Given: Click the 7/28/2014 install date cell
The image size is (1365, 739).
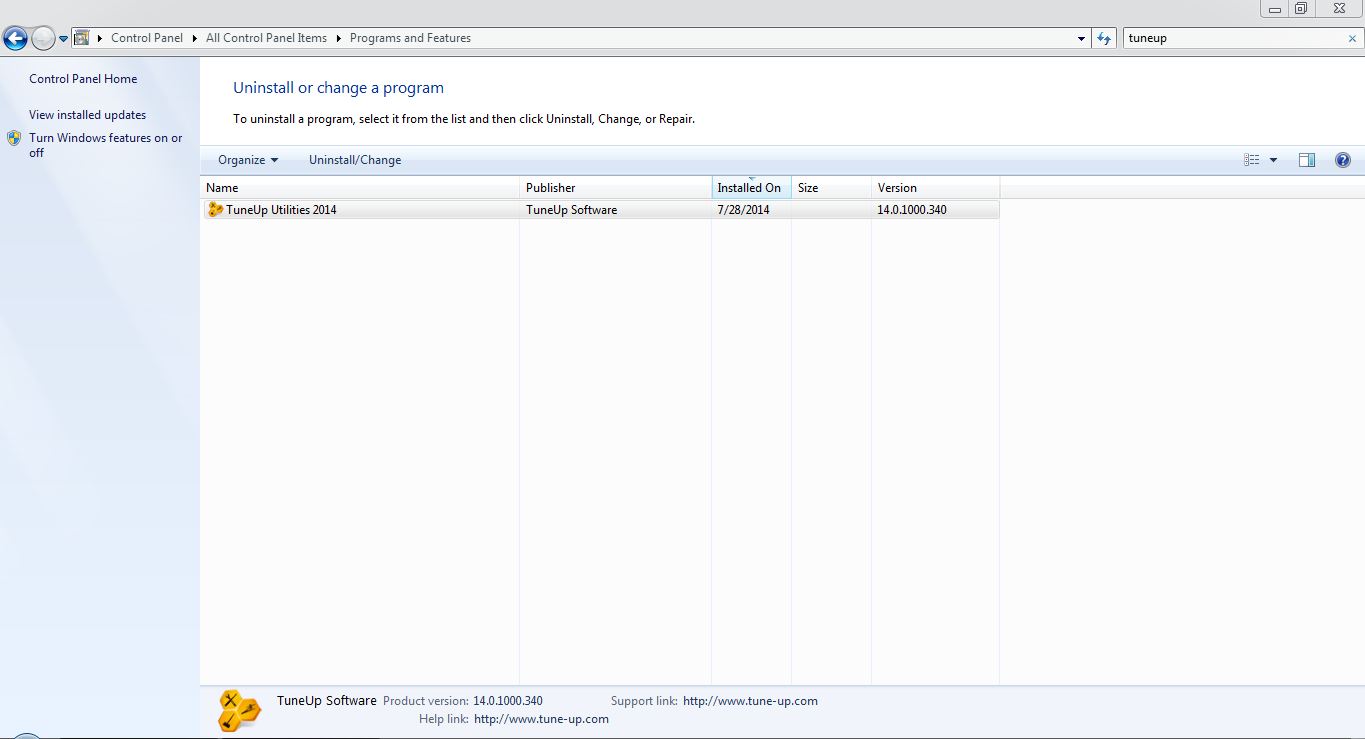Looking at the screenshot, I should [744, 210].
